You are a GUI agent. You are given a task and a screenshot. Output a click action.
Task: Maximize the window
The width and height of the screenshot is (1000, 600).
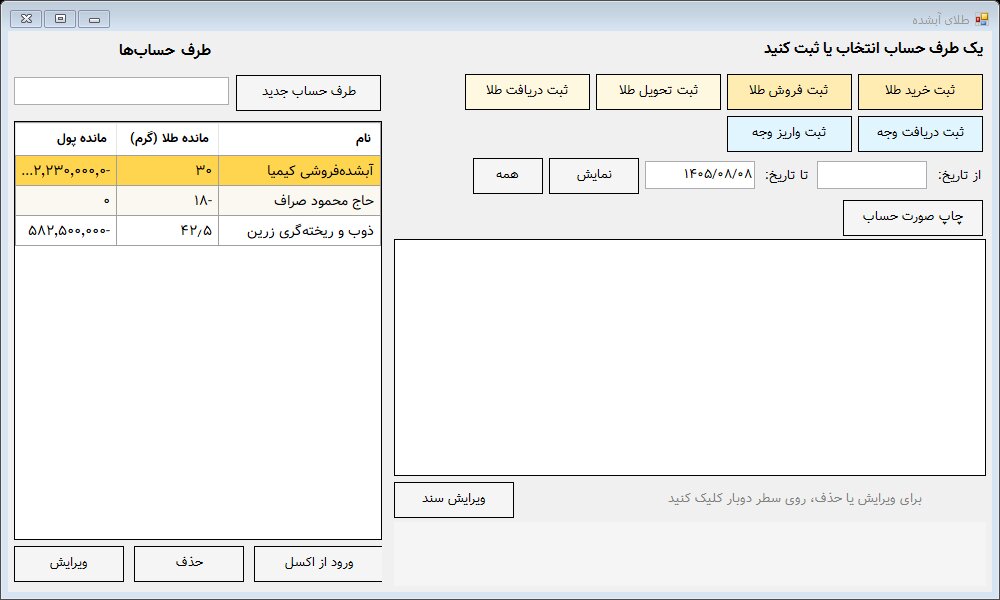click(x=61, y=19)
